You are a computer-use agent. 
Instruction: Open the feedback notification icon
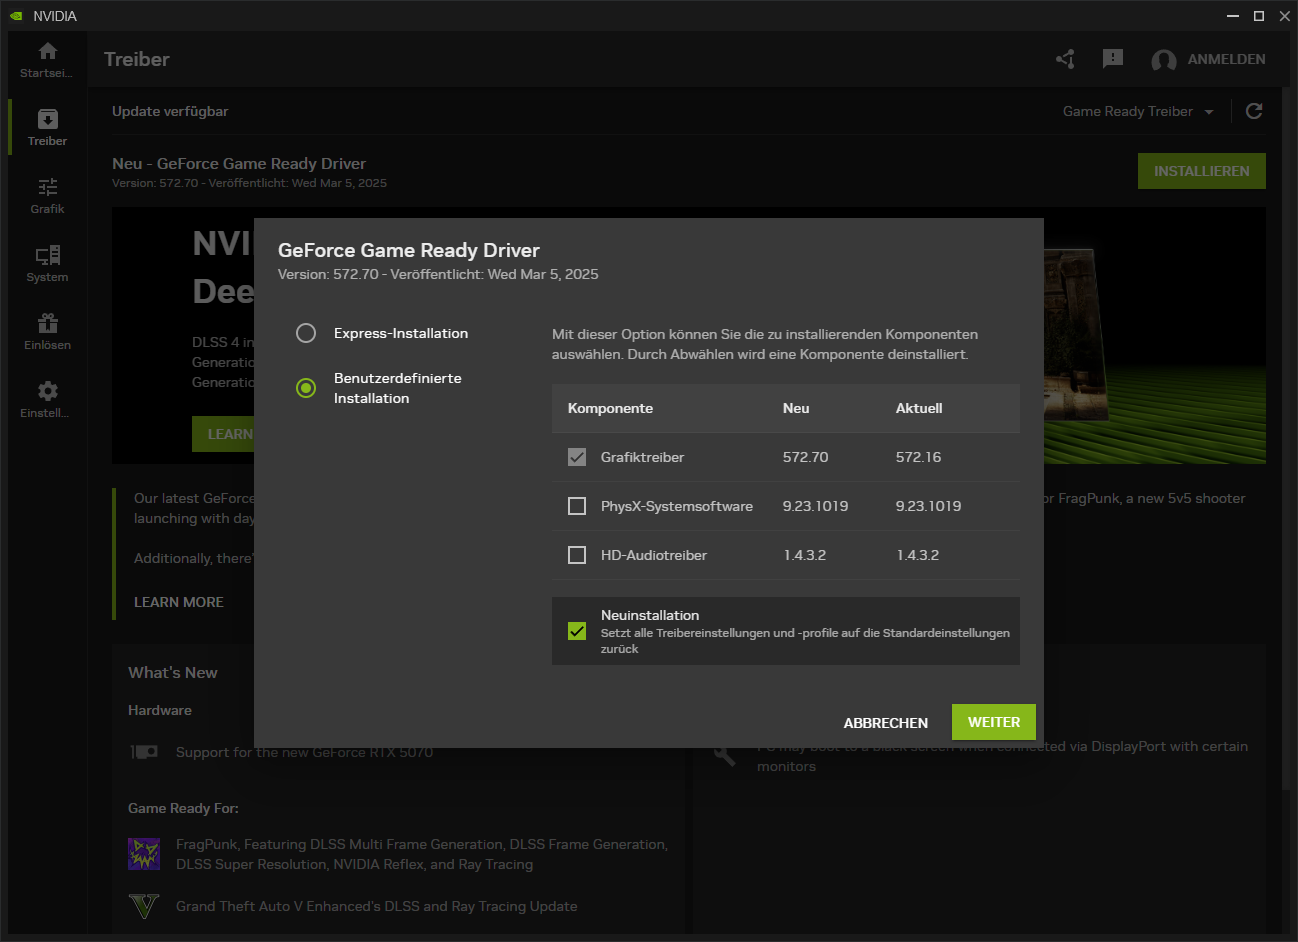tap(1113, 59)
